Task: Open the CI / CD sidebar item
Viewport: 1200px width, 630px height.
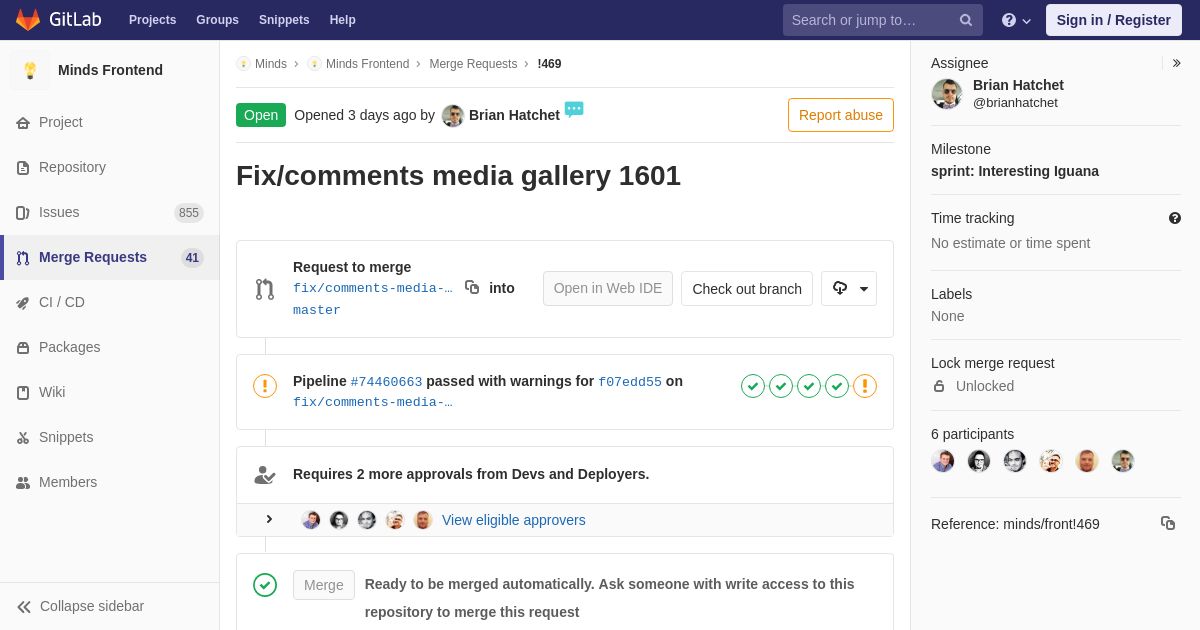Action: [x=62, y=302]
